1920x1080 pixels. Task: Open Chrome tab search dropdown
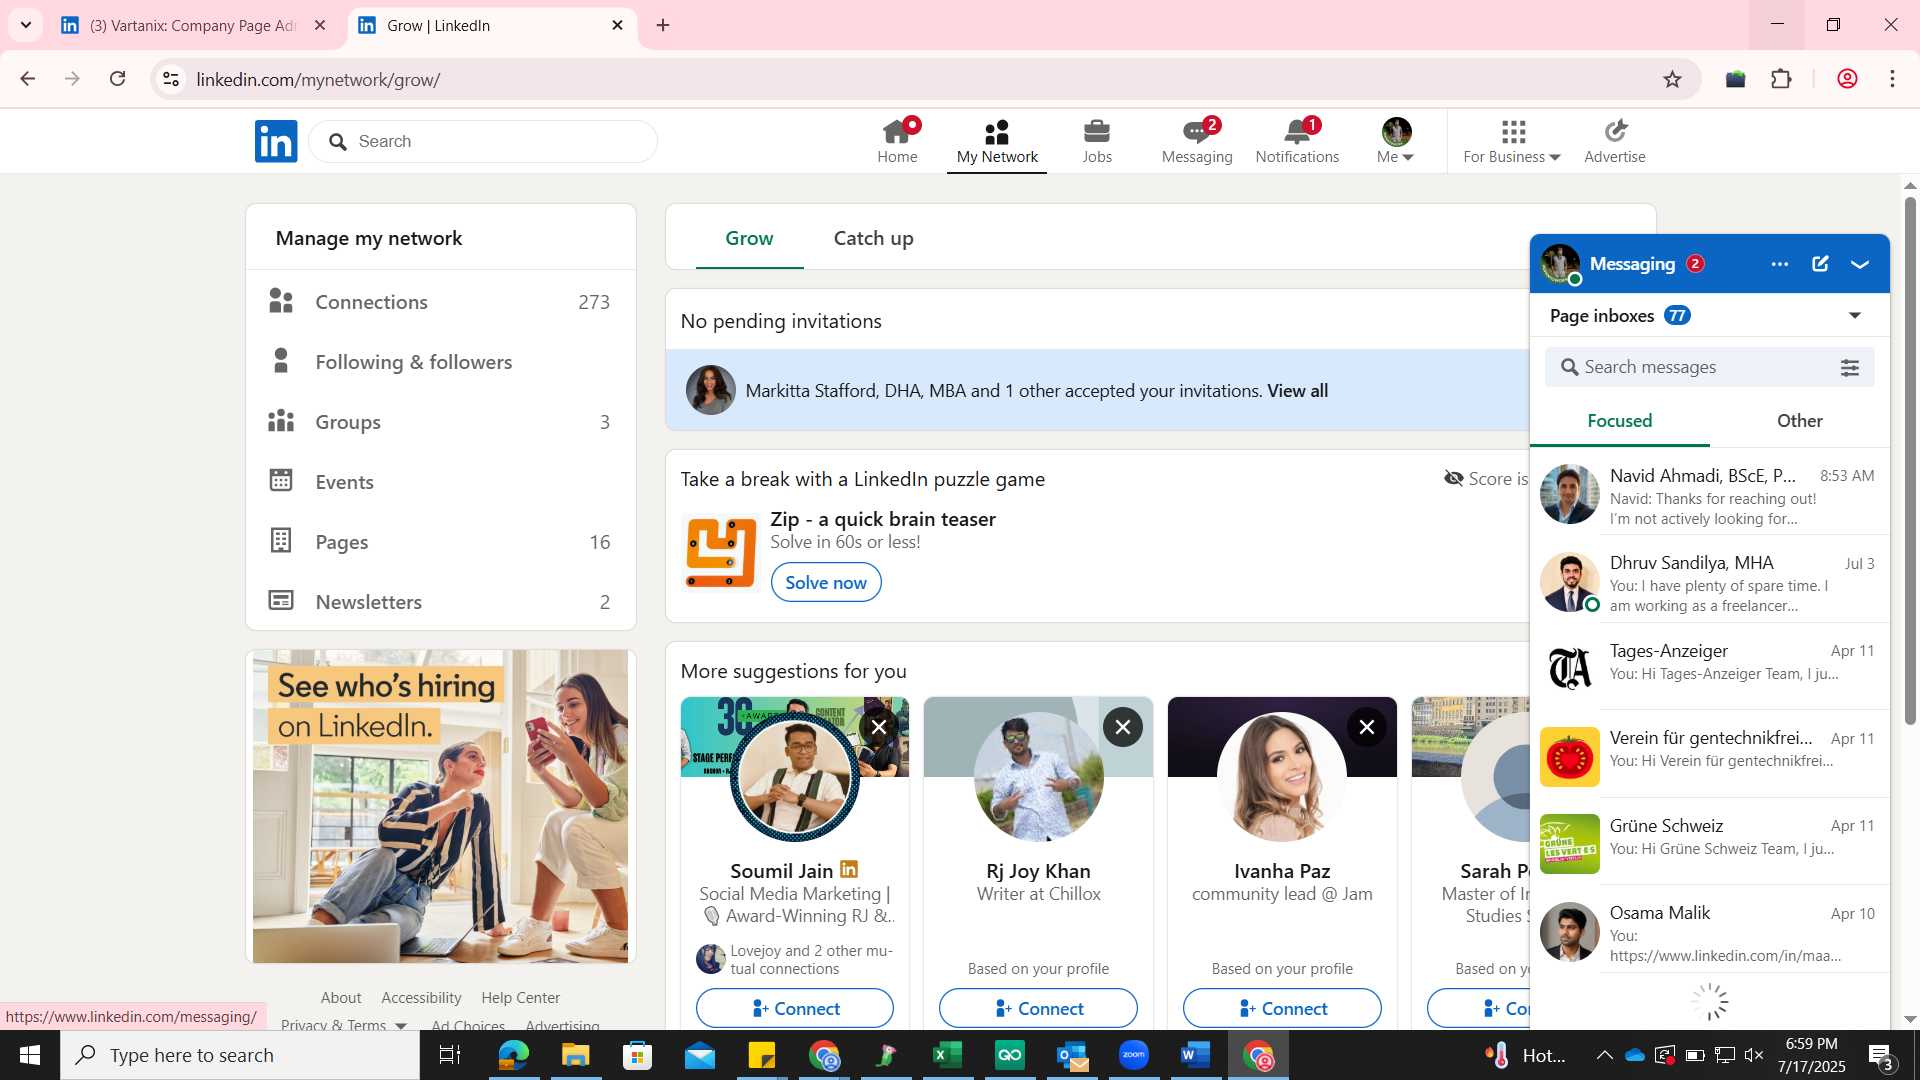26,25
